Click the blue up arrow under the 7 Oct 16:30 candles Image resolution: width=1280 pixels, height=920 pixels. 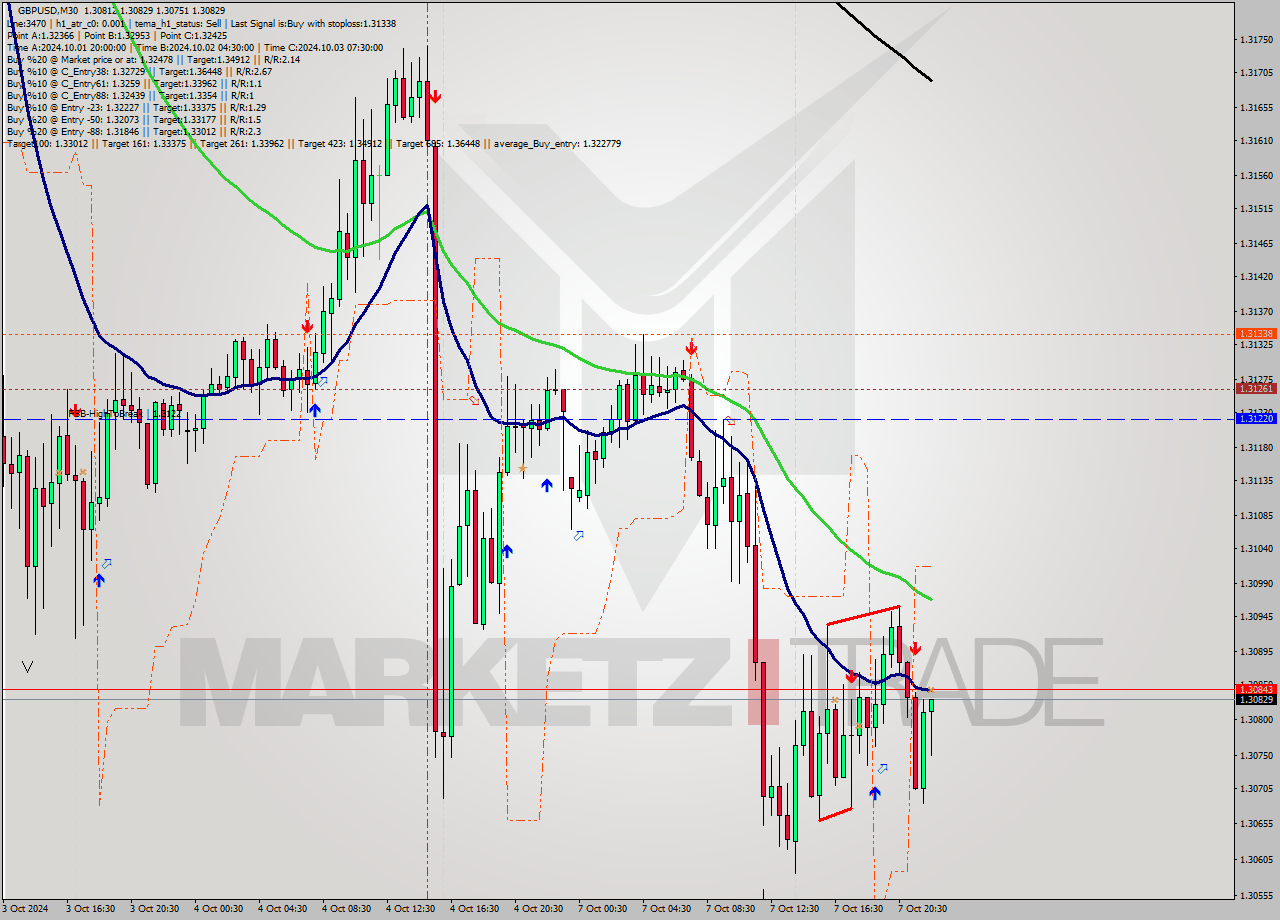point(875,793)
